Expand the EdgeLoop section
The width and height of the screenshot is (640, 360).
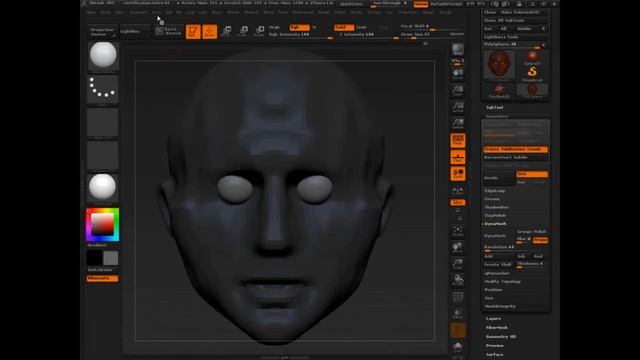(495, 191)
